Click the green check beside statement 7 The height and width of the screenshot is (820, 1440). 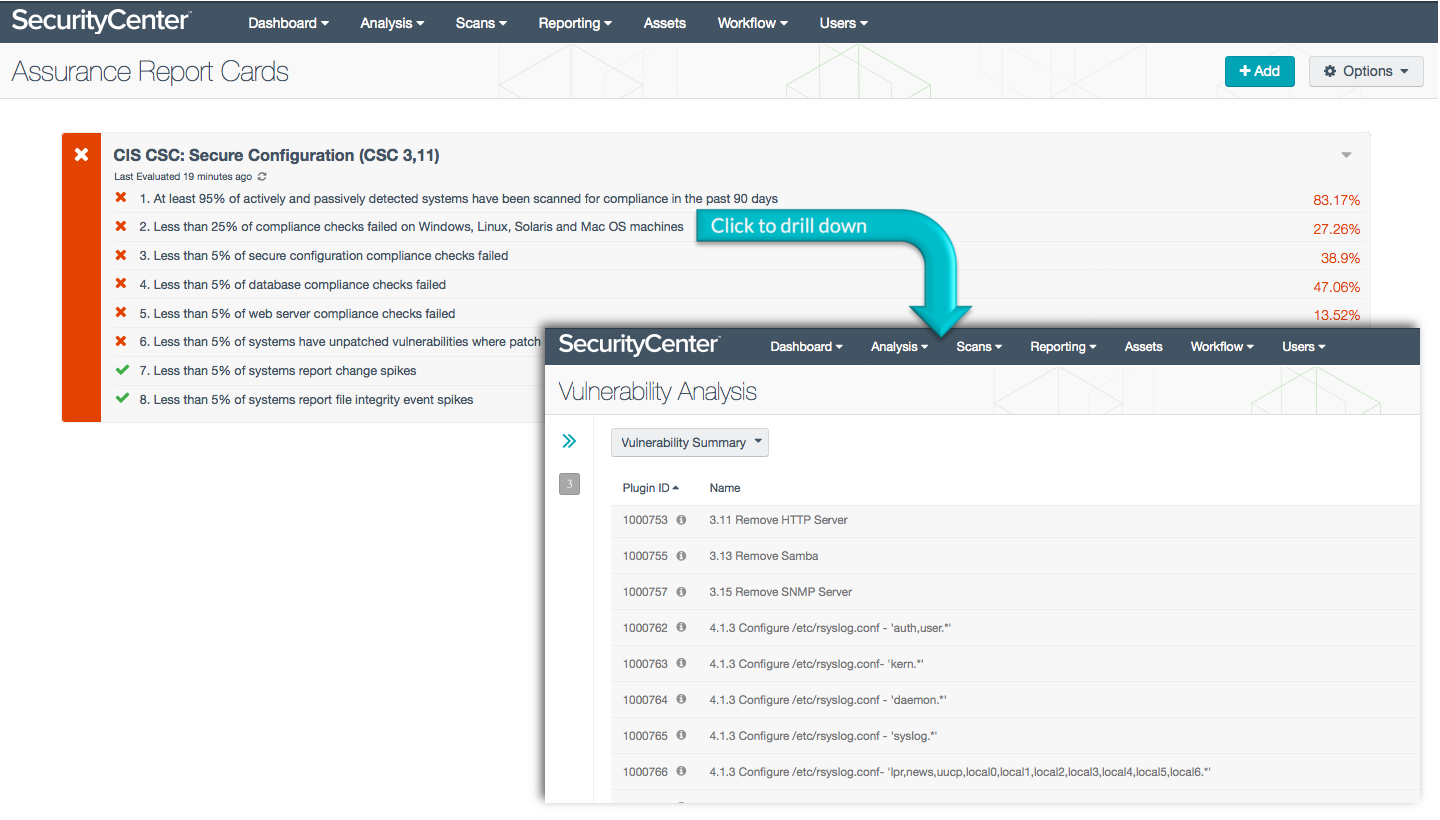(x=122, y=370)
